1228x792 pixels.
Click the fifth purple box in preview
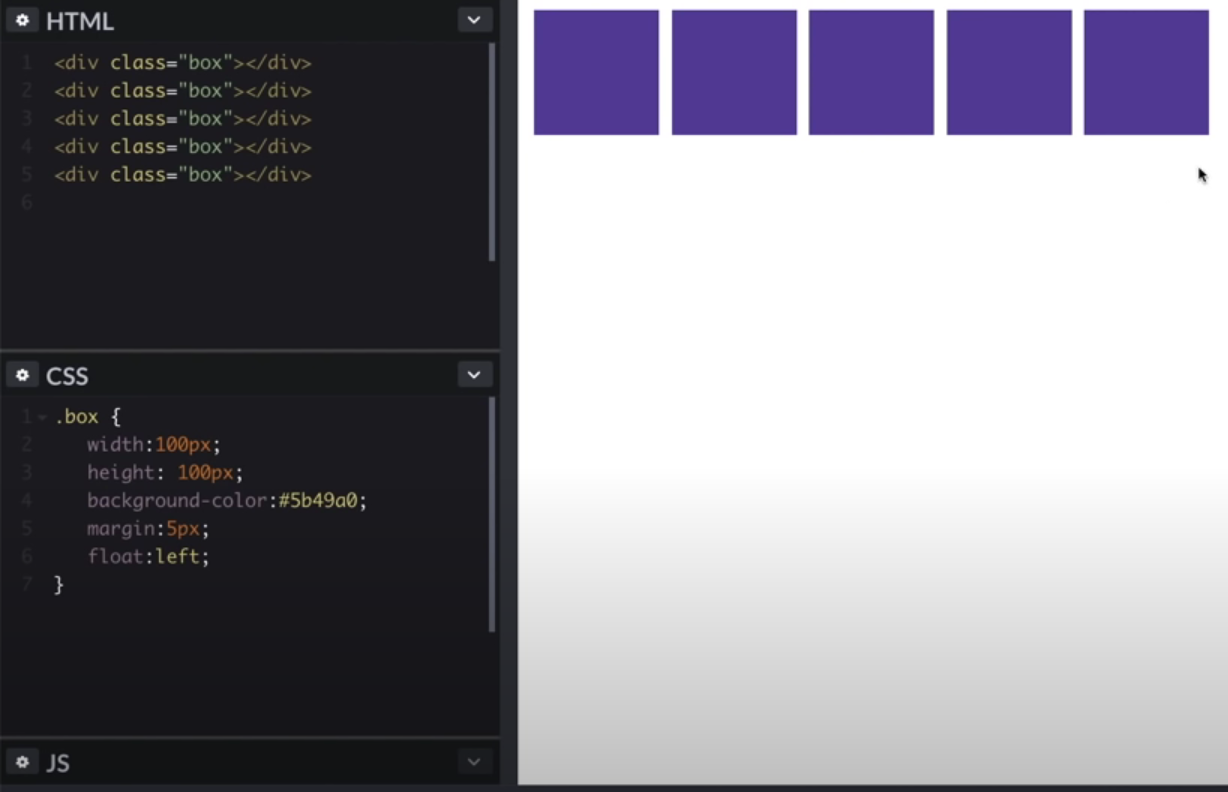click(1146, 72)
